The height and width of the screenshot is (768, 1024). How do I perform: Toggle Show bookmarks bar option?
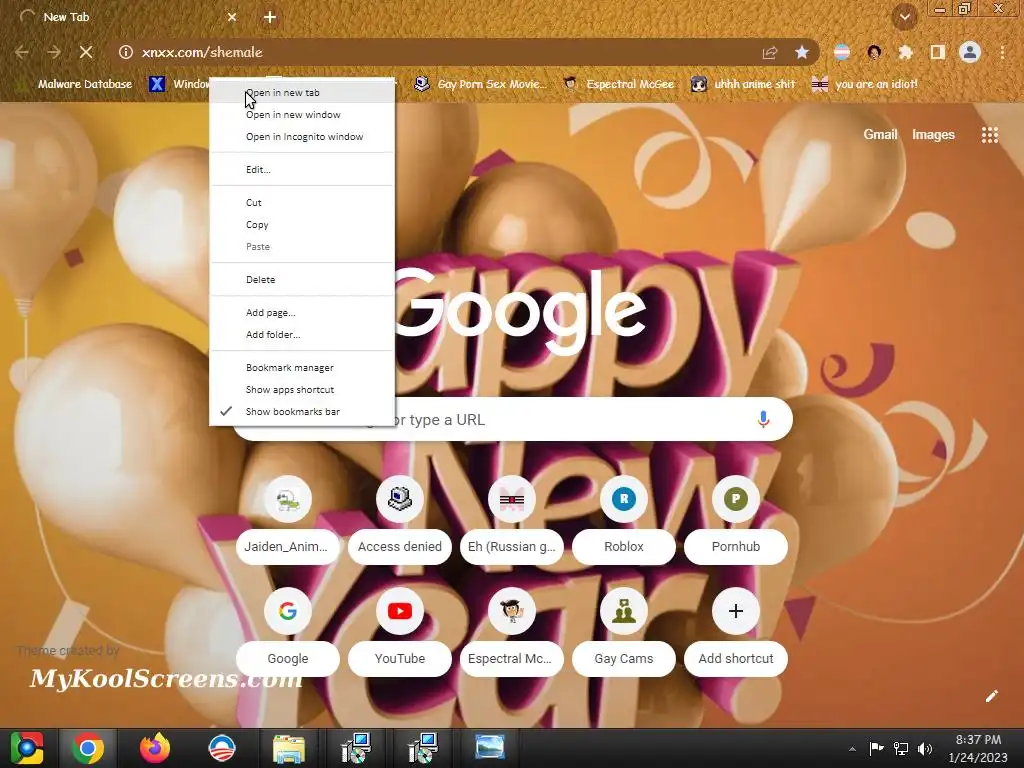click(302, 411)
